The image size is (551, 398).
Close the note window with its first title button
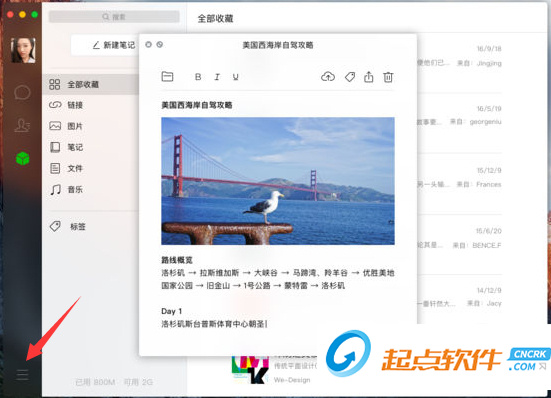click(x=149, y=45)
